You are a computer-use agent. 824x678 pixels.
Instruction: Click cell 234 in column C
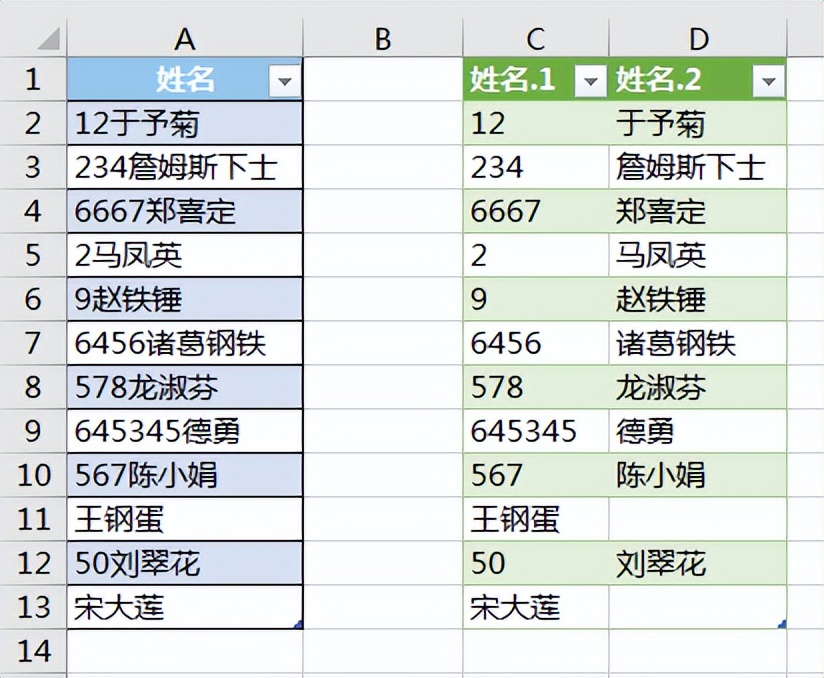pyautogui.click(x=535, y=167)
